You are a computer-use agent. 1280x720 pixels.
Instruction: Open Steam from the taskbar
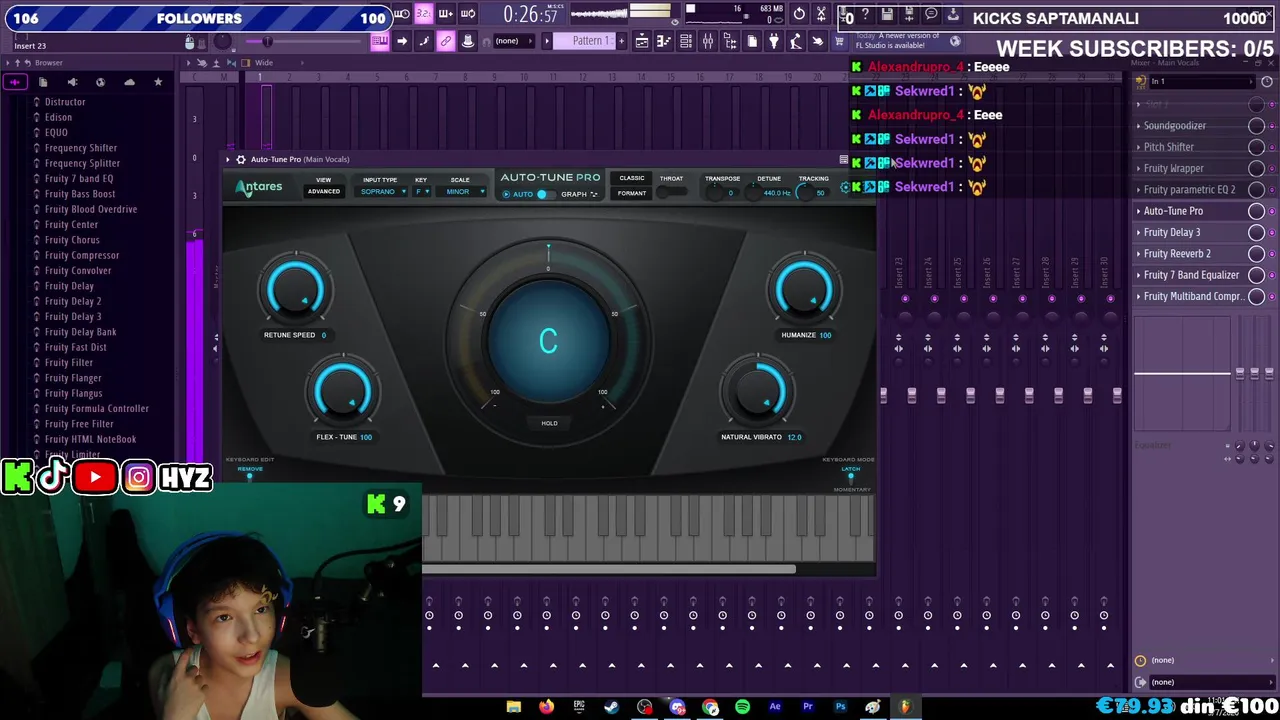coord(611,707)
